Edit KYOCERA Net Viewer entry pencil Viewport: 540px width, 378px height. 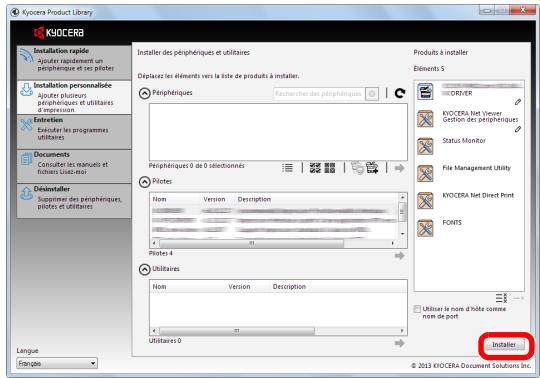click(518, 129)
